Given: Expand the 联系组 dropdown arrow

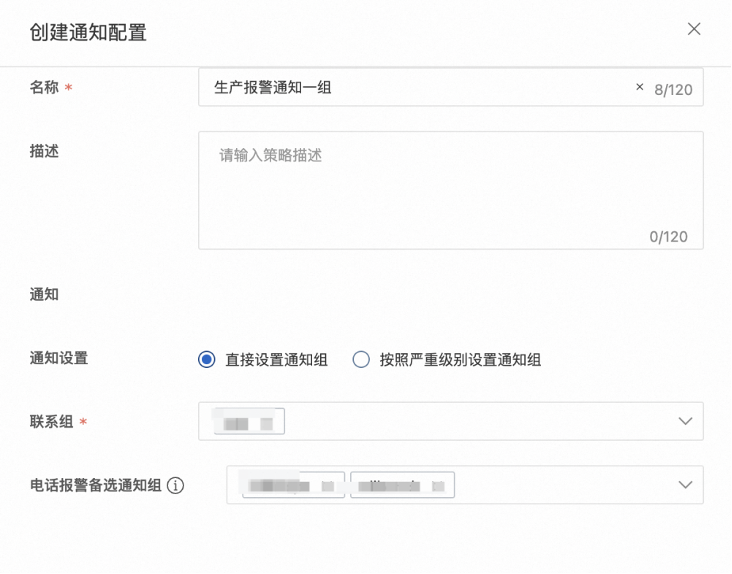Looking at the screenshot, I should tap(685, 421).
